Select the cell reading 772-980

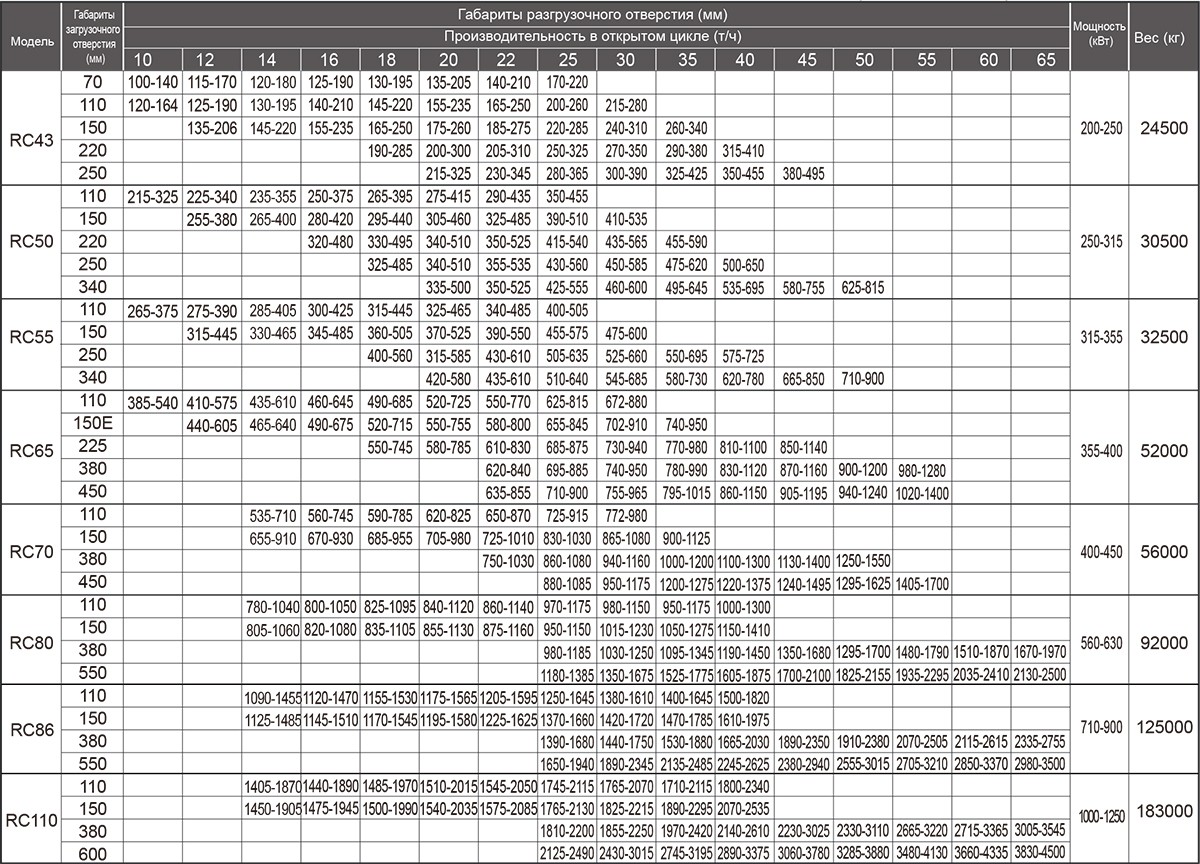click(x=626, y=515)
